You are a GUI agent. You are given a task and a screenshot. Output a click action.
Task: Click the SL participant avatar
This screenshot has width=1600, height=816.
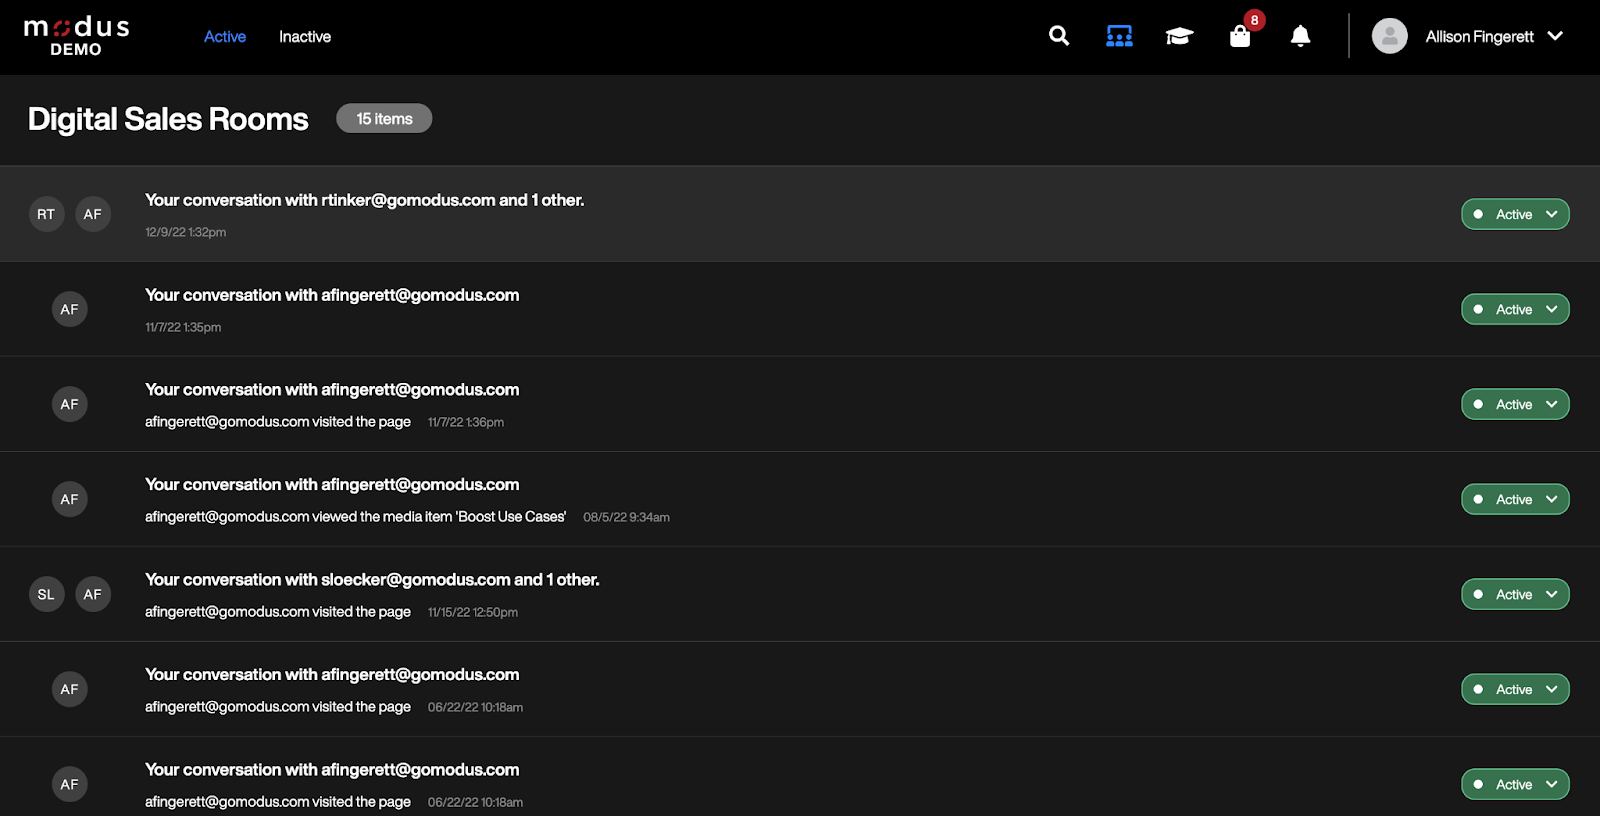coord(46,594)
